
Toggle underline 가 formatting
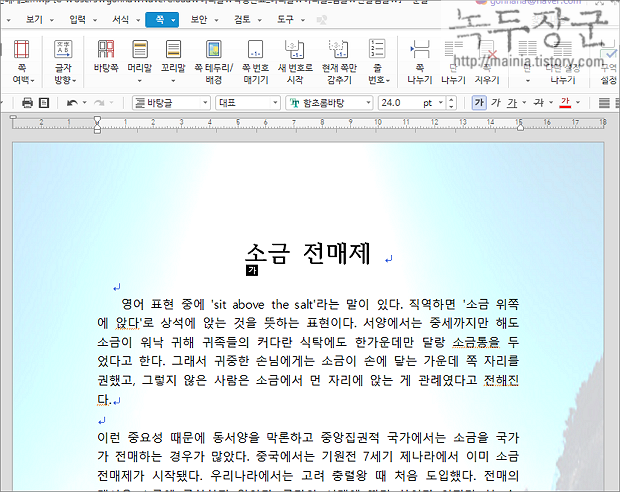pos(512,103)
